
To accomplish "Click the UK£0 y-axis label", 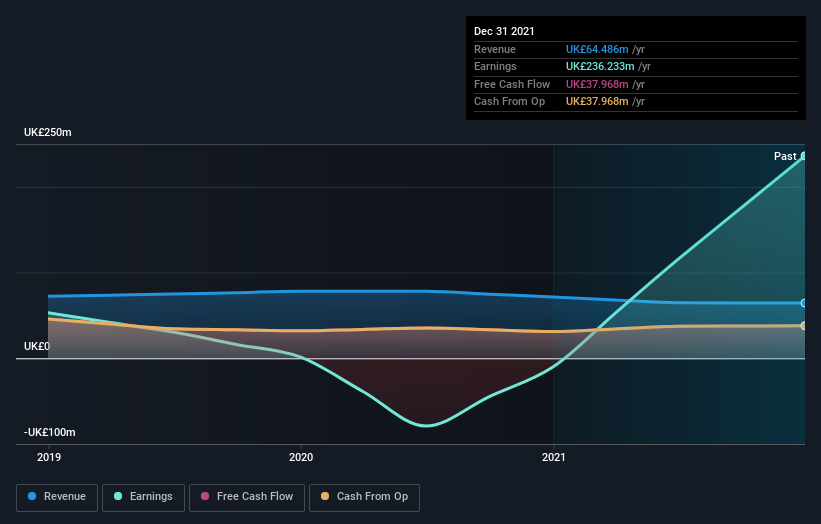I will 37,346.
